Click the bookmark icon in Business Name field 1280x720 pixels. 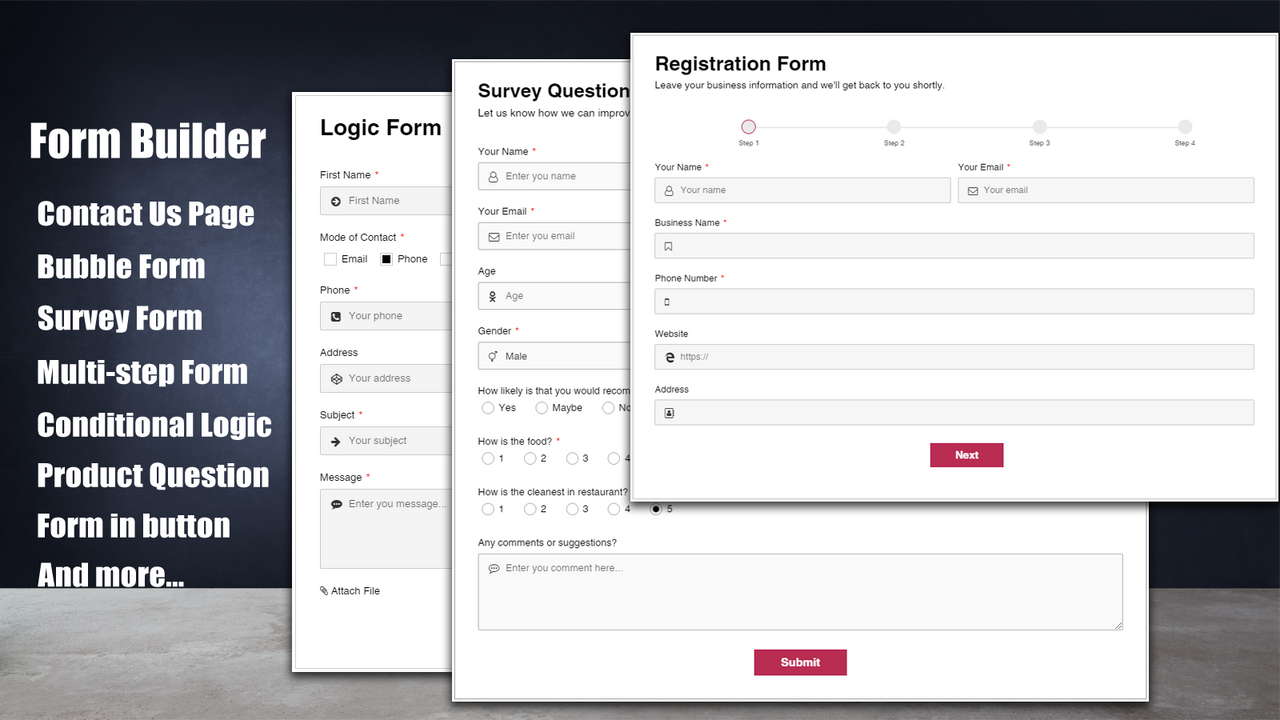coord(668,246)
